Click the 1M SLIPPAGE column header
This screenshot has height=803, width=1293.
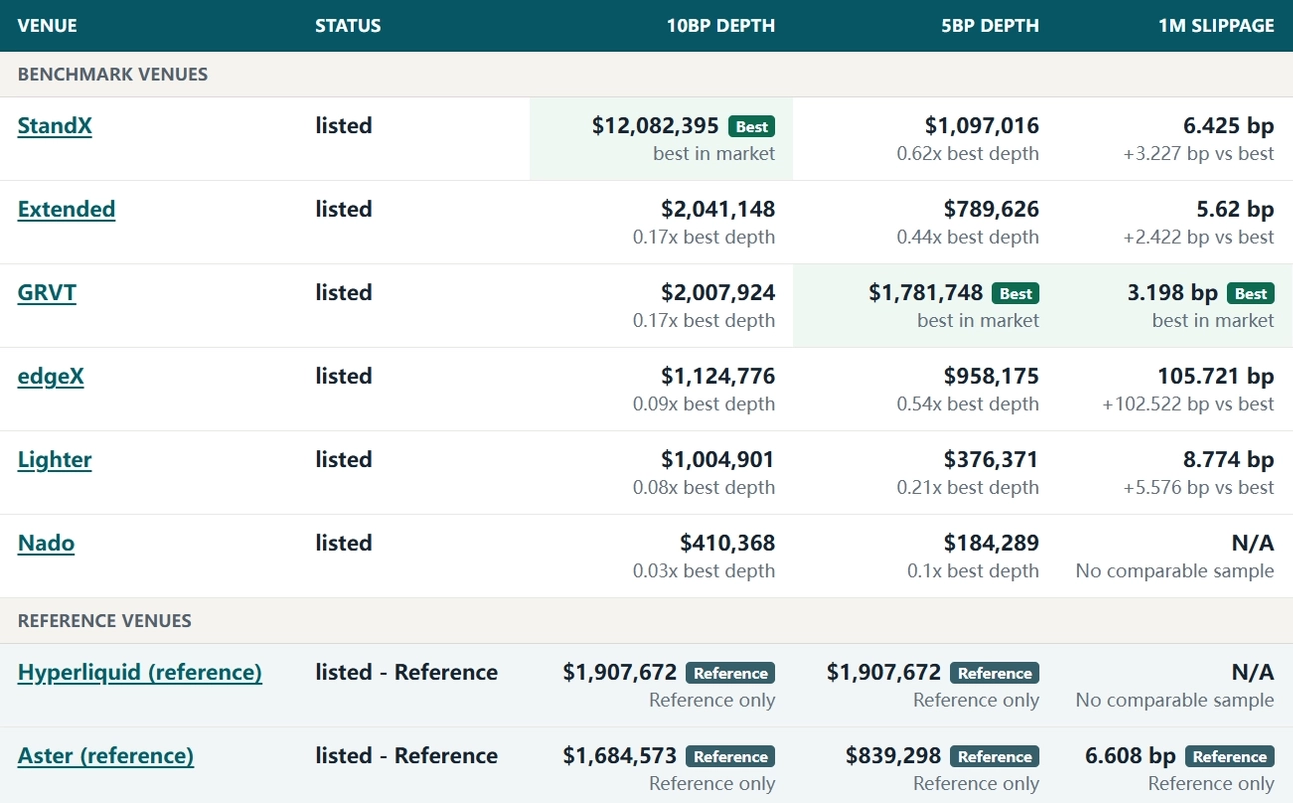tap(1216, 26)
